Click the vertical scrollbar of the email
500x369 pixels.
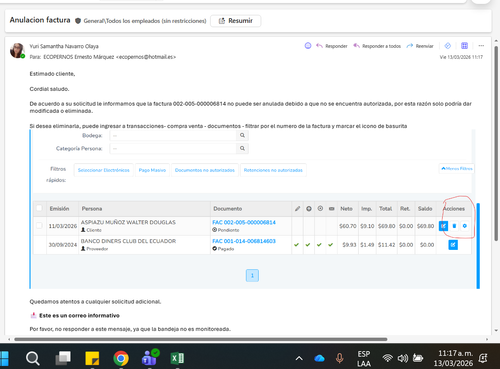(x=496, y=143)
